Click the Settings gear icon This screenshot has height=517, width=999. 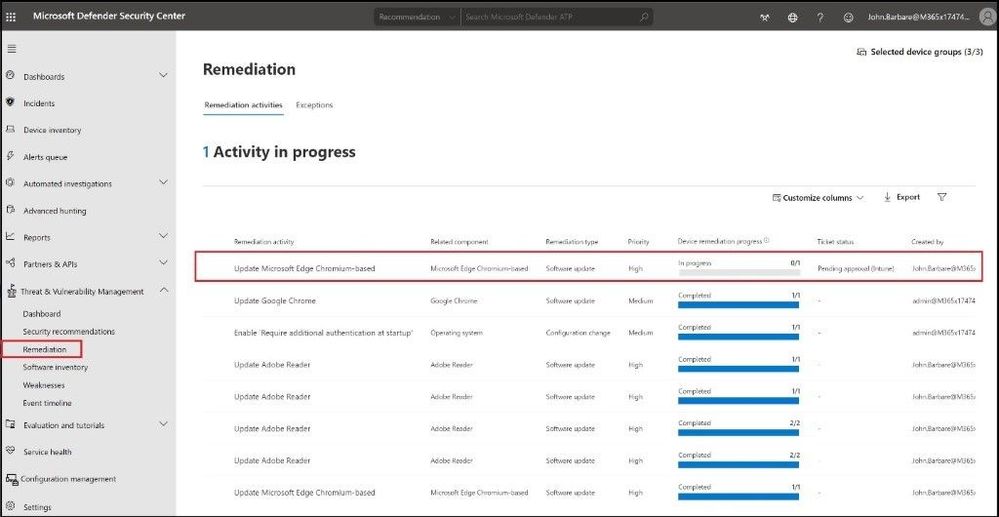[10, 507]
